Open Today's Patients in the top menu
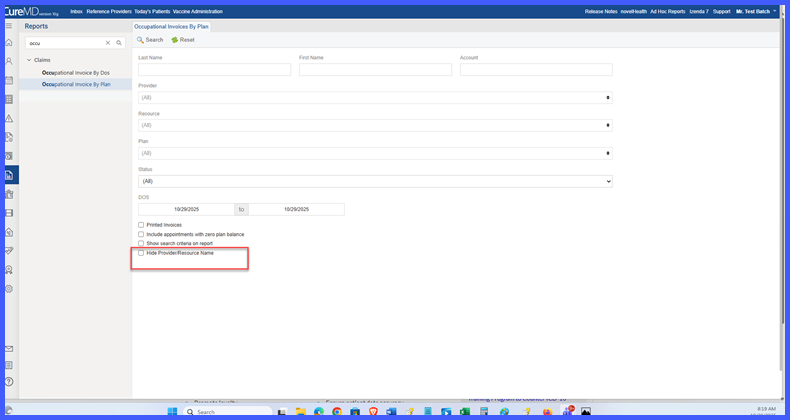This screenshot has height=420, width=790. pyautogui.click(x=152, y=11)
